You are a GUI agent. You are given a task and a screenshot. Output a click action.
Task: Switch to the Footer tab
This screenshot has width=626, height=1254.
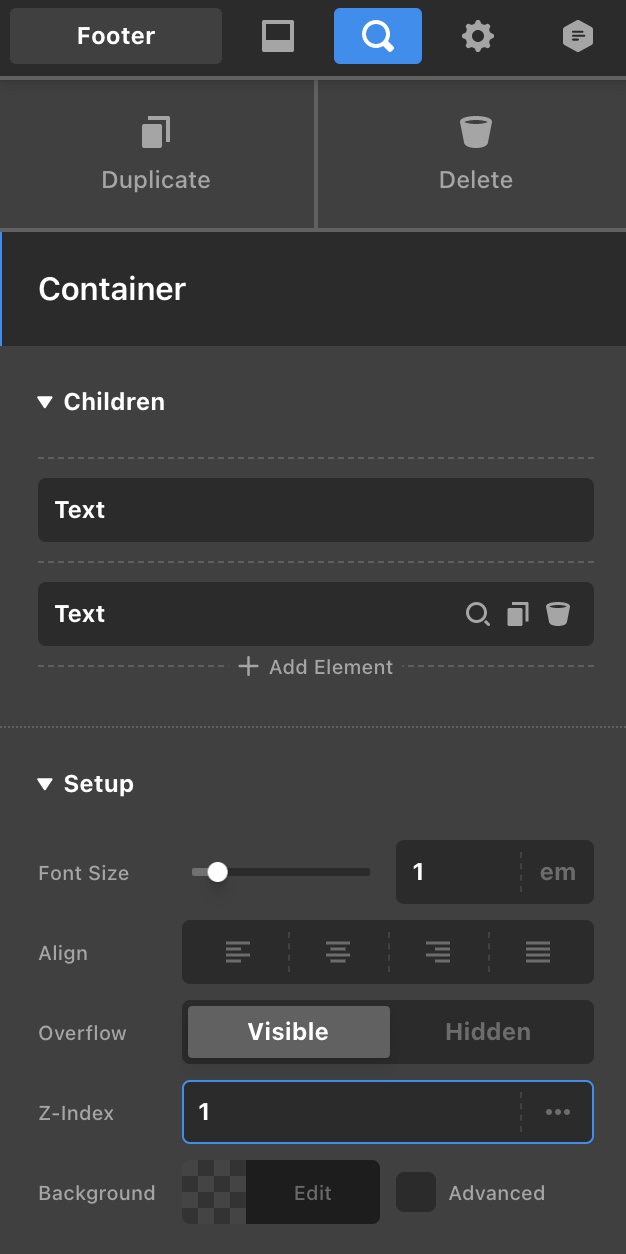(x=116, y=37)
